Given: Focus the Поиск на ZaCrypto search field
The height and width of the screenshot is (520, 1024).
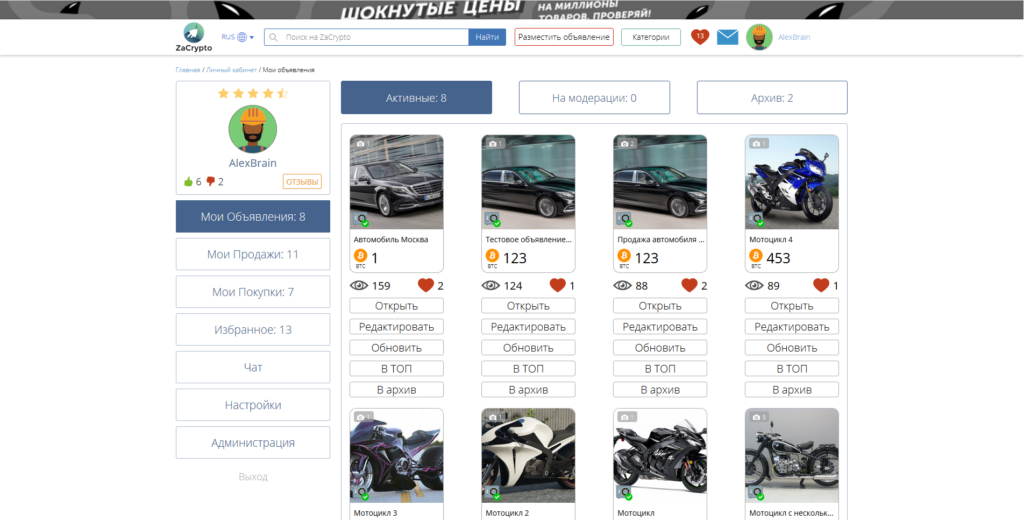Looking at the screenshot, I should (x=366, y=37).
